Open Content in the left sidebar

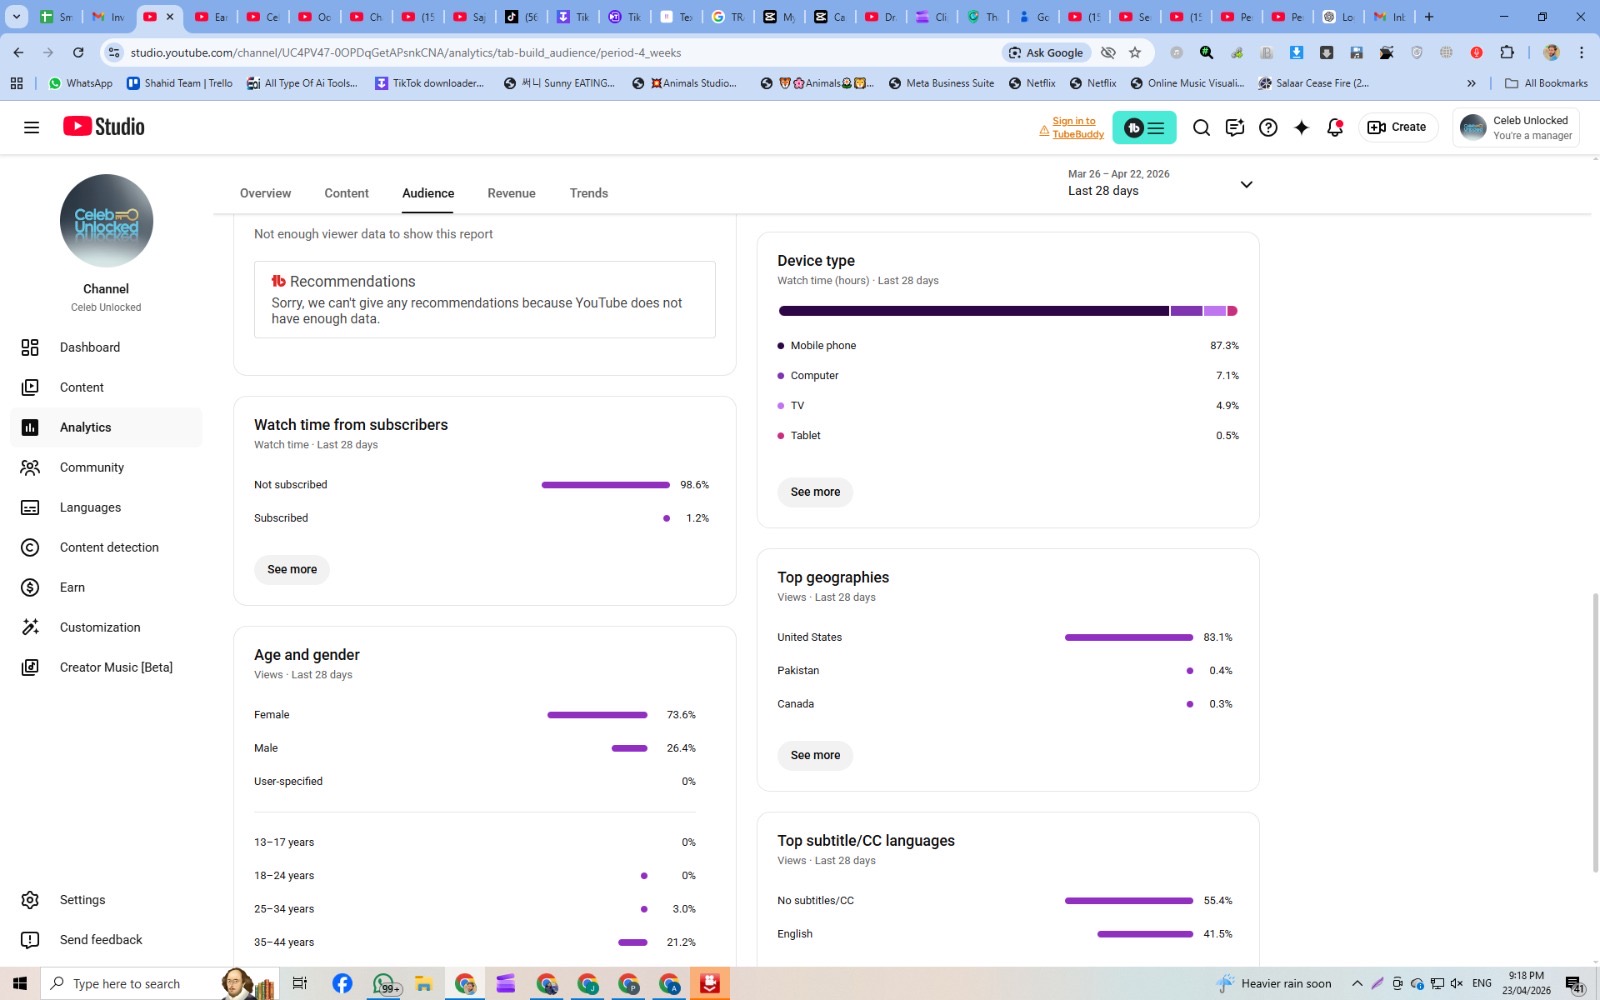(106, 387)
